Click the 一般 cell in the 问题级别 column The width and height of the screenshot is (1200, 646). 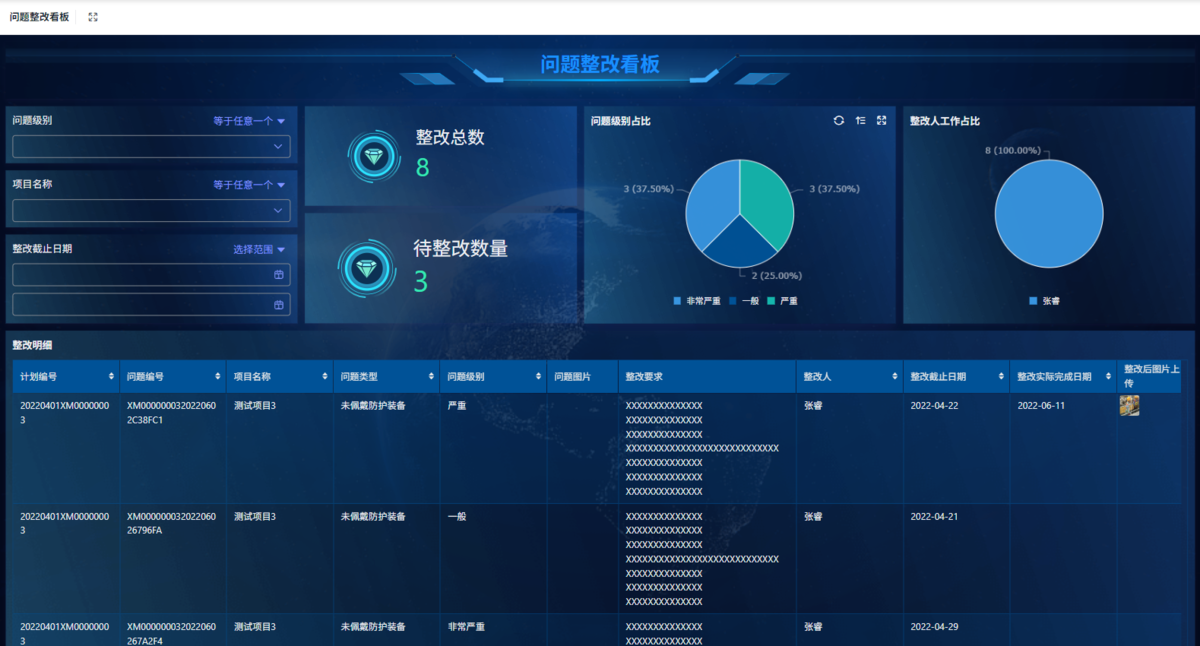coord(456,516)
